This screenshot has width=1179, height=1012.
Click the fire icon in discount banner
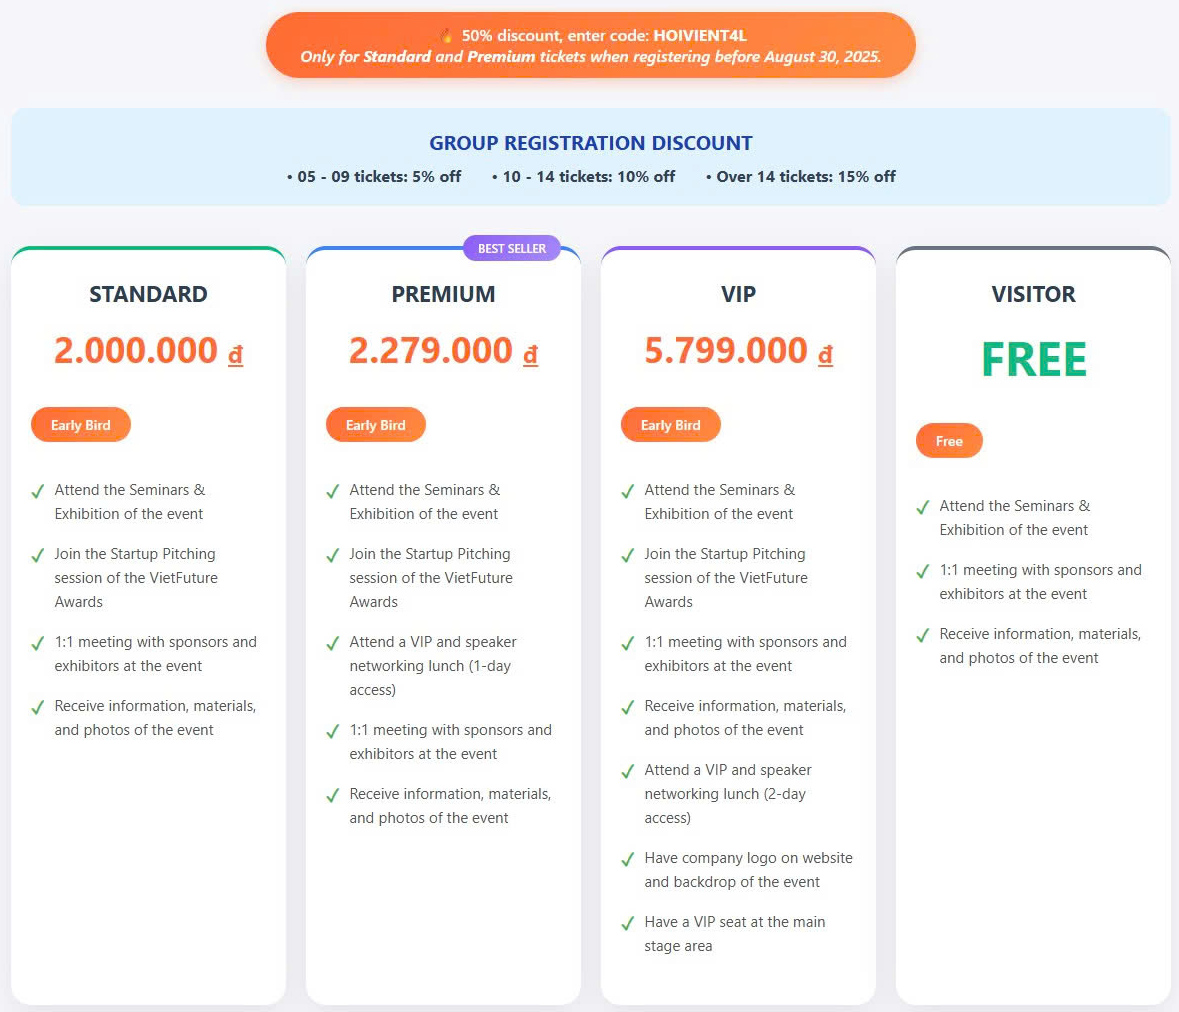447,35
